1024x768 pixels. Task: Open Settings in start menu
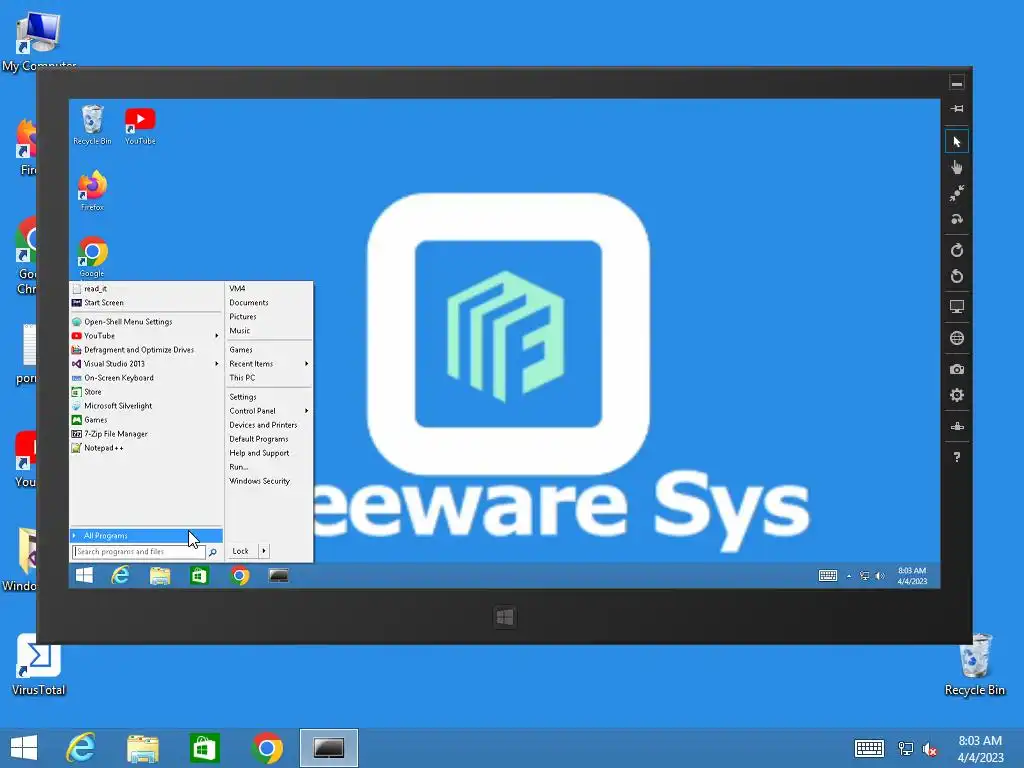tap(268, 397)
